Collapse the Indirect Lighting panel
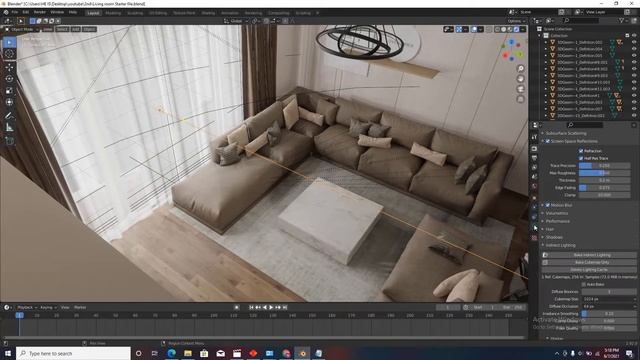640x360 pixels. pyautogui.click(x=560, y=245)
